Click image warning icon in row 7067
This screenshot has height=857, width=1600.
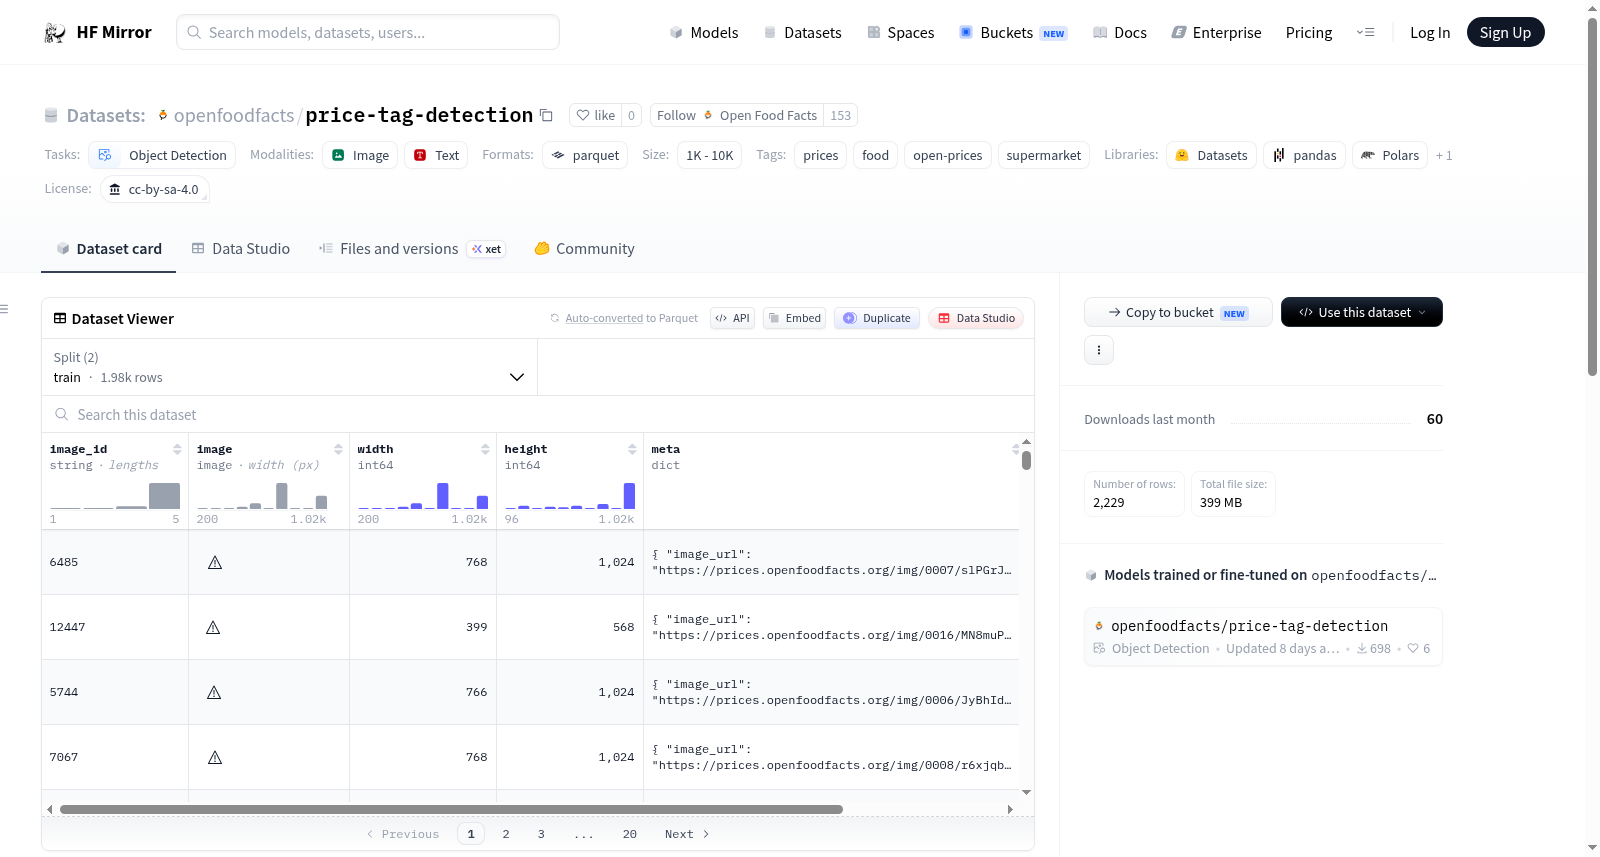[215, 757]
